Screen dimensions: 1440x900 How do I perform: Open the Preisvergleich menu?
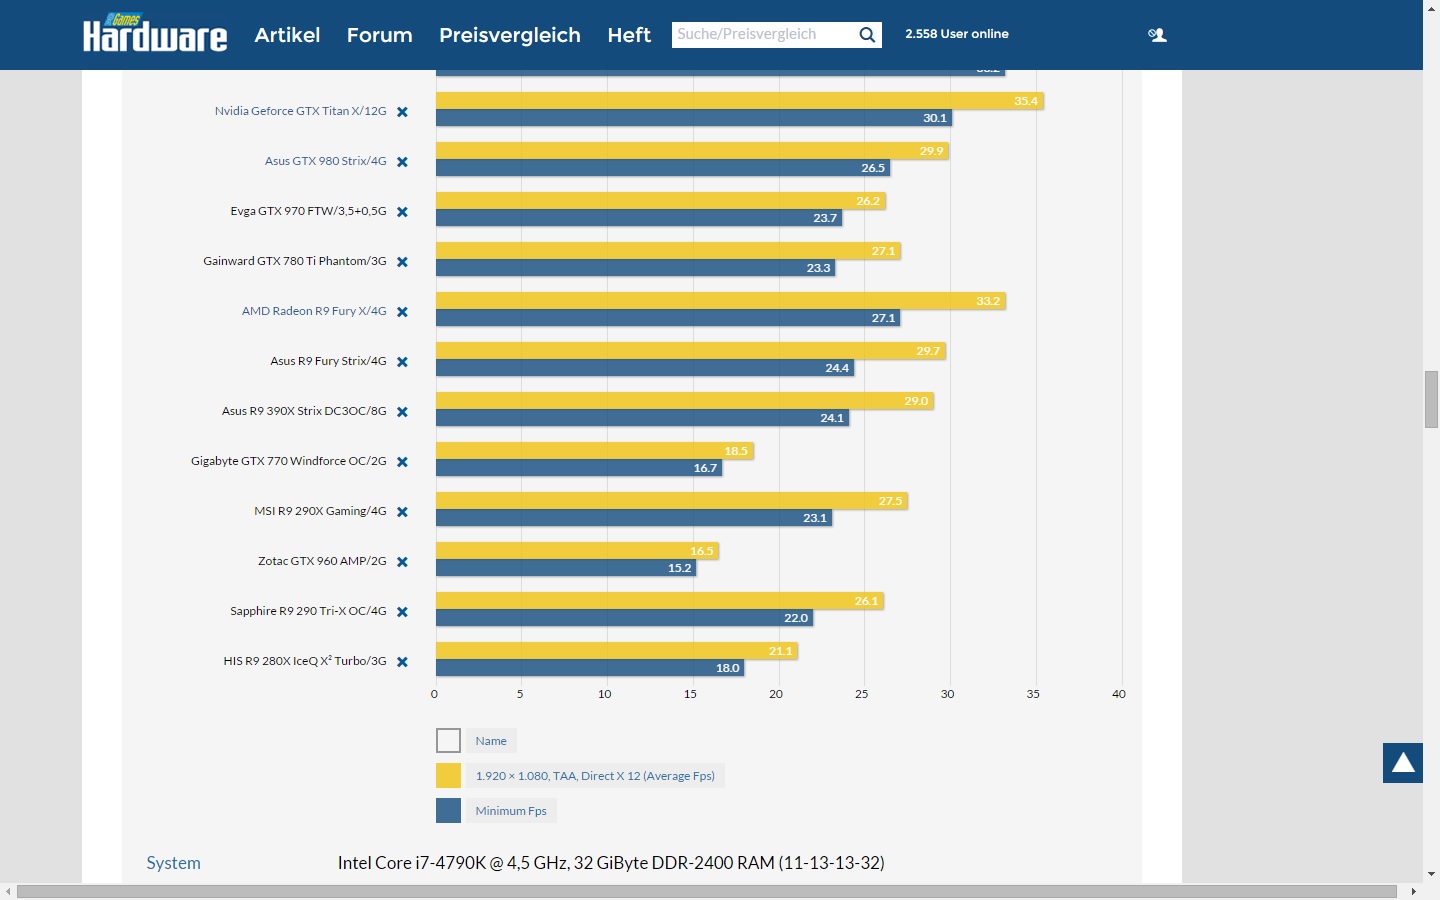(x=510, y=35)
